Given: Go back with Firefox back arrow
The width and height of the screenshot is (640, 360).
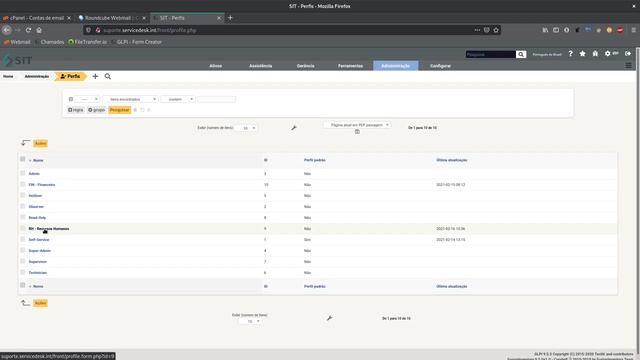Looking at the screenshot, I should pos(7,30).
